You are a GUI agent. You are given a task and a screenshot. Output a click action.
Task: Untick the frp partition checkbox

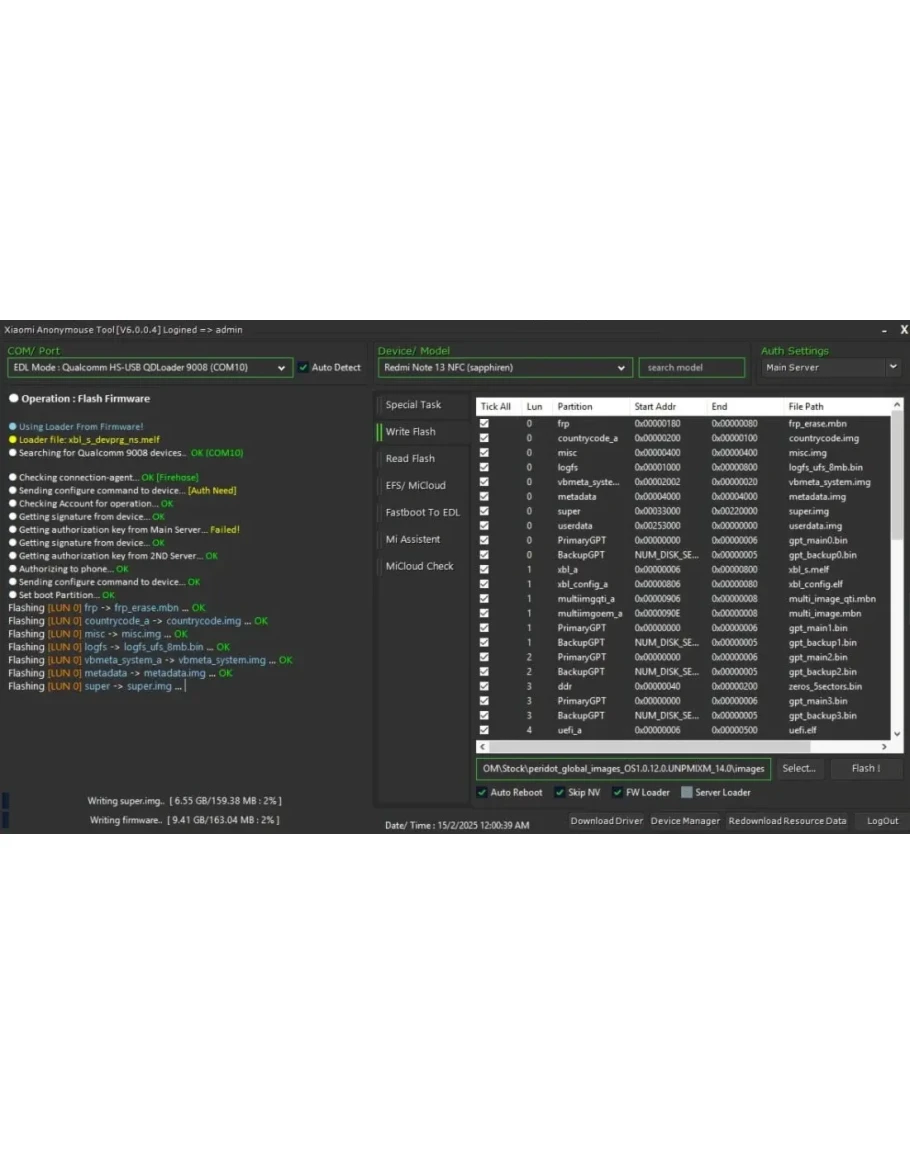[484, 424]
